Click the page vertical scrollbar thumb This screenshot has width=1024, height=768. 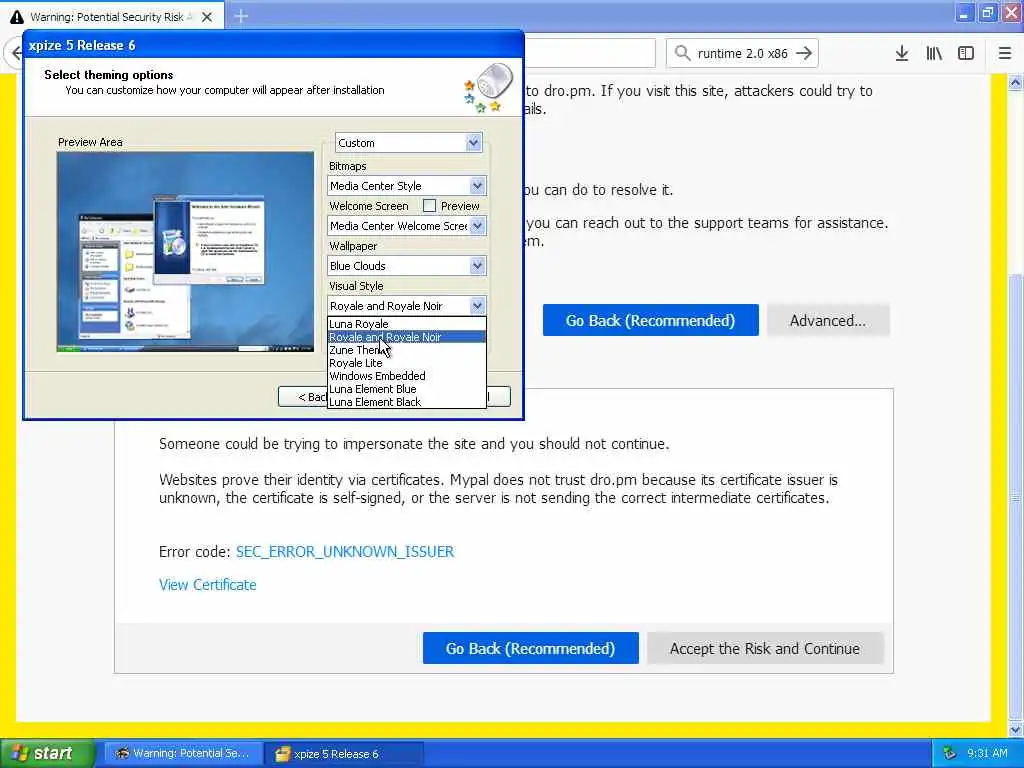[x=1016, y=496]
